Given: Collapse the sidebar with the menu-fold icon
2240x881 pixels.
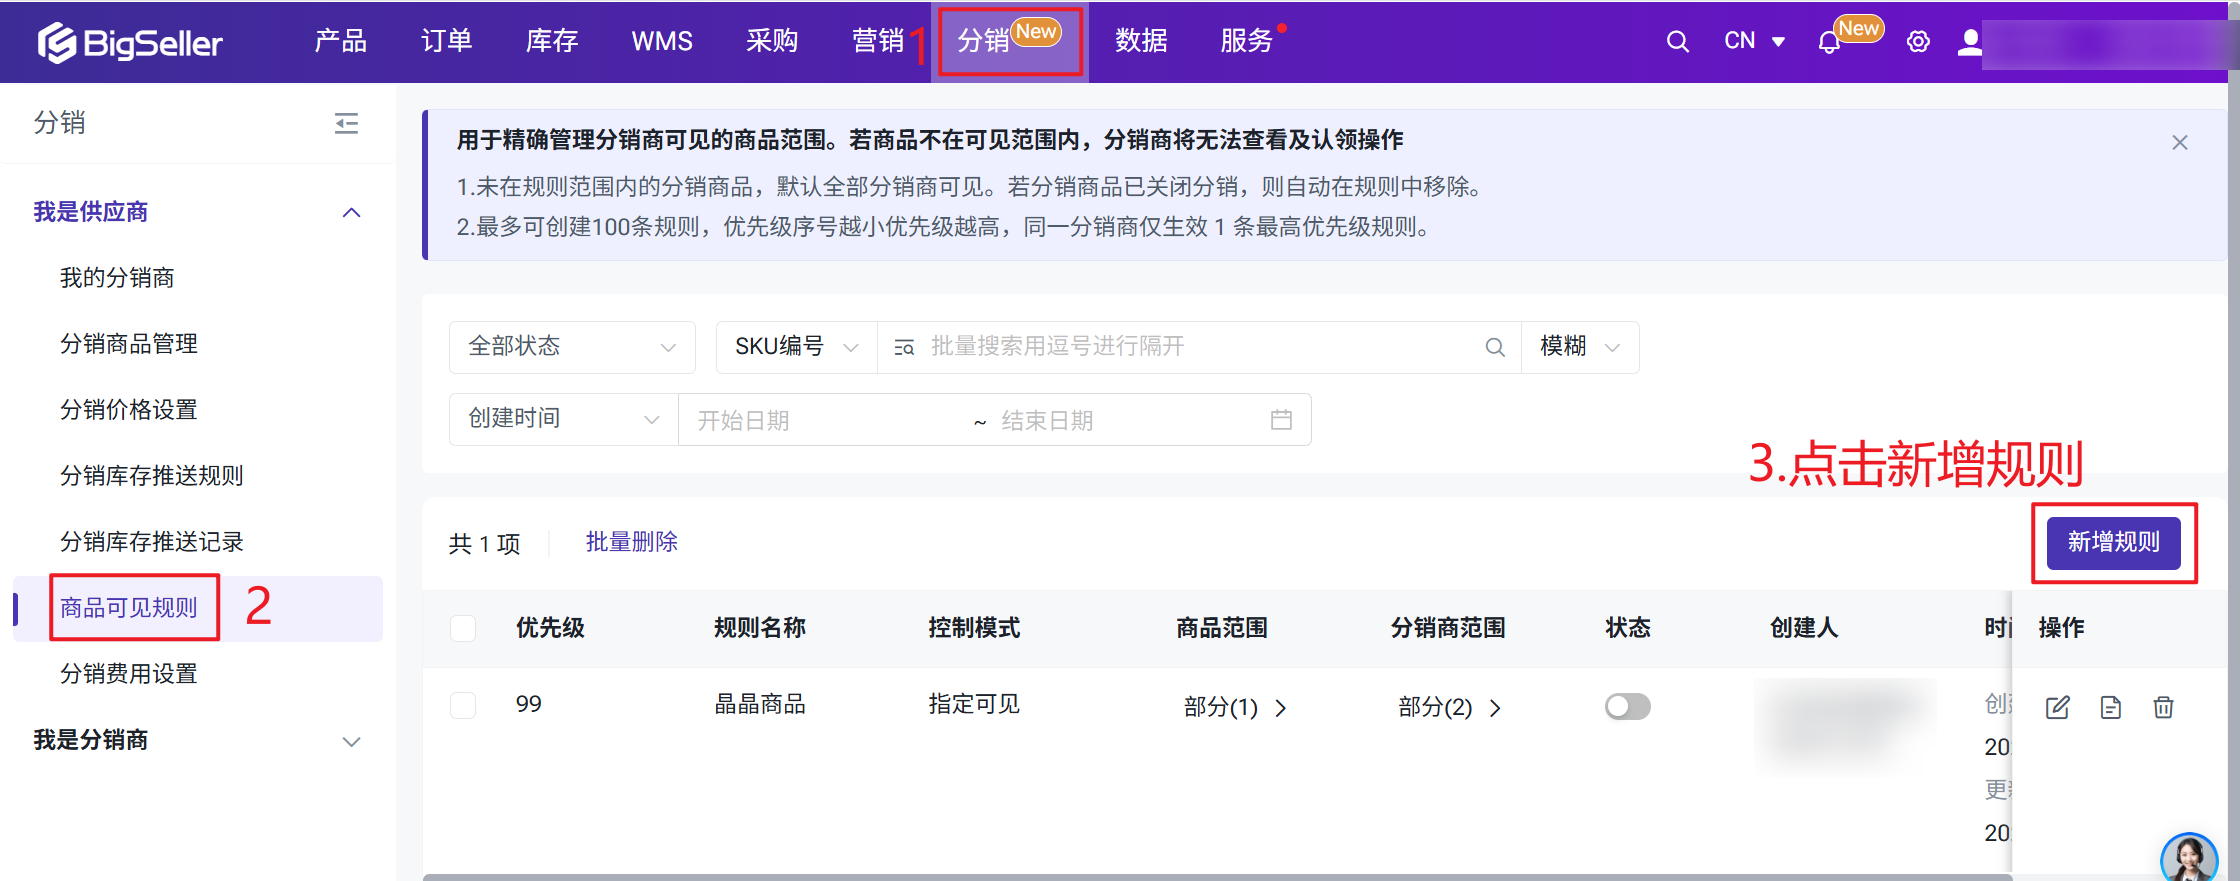Looking at the screenshot, I should pyautogui.click(x=346, y=123).
